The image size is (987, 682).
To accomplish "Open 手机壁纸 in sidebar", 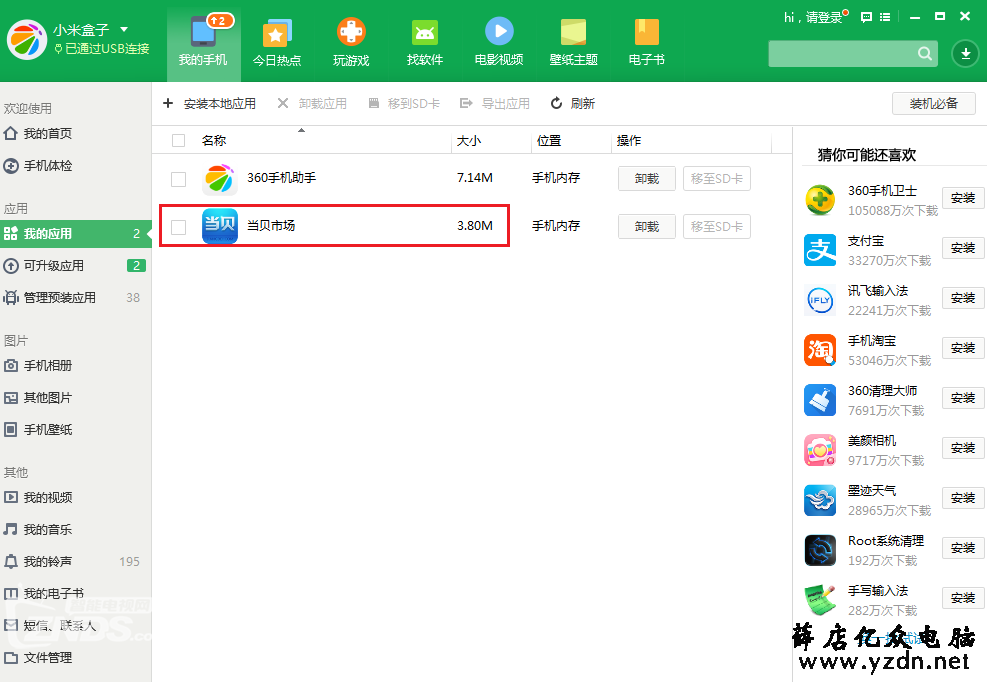I will pyautogui.click(x=38, y=429).
